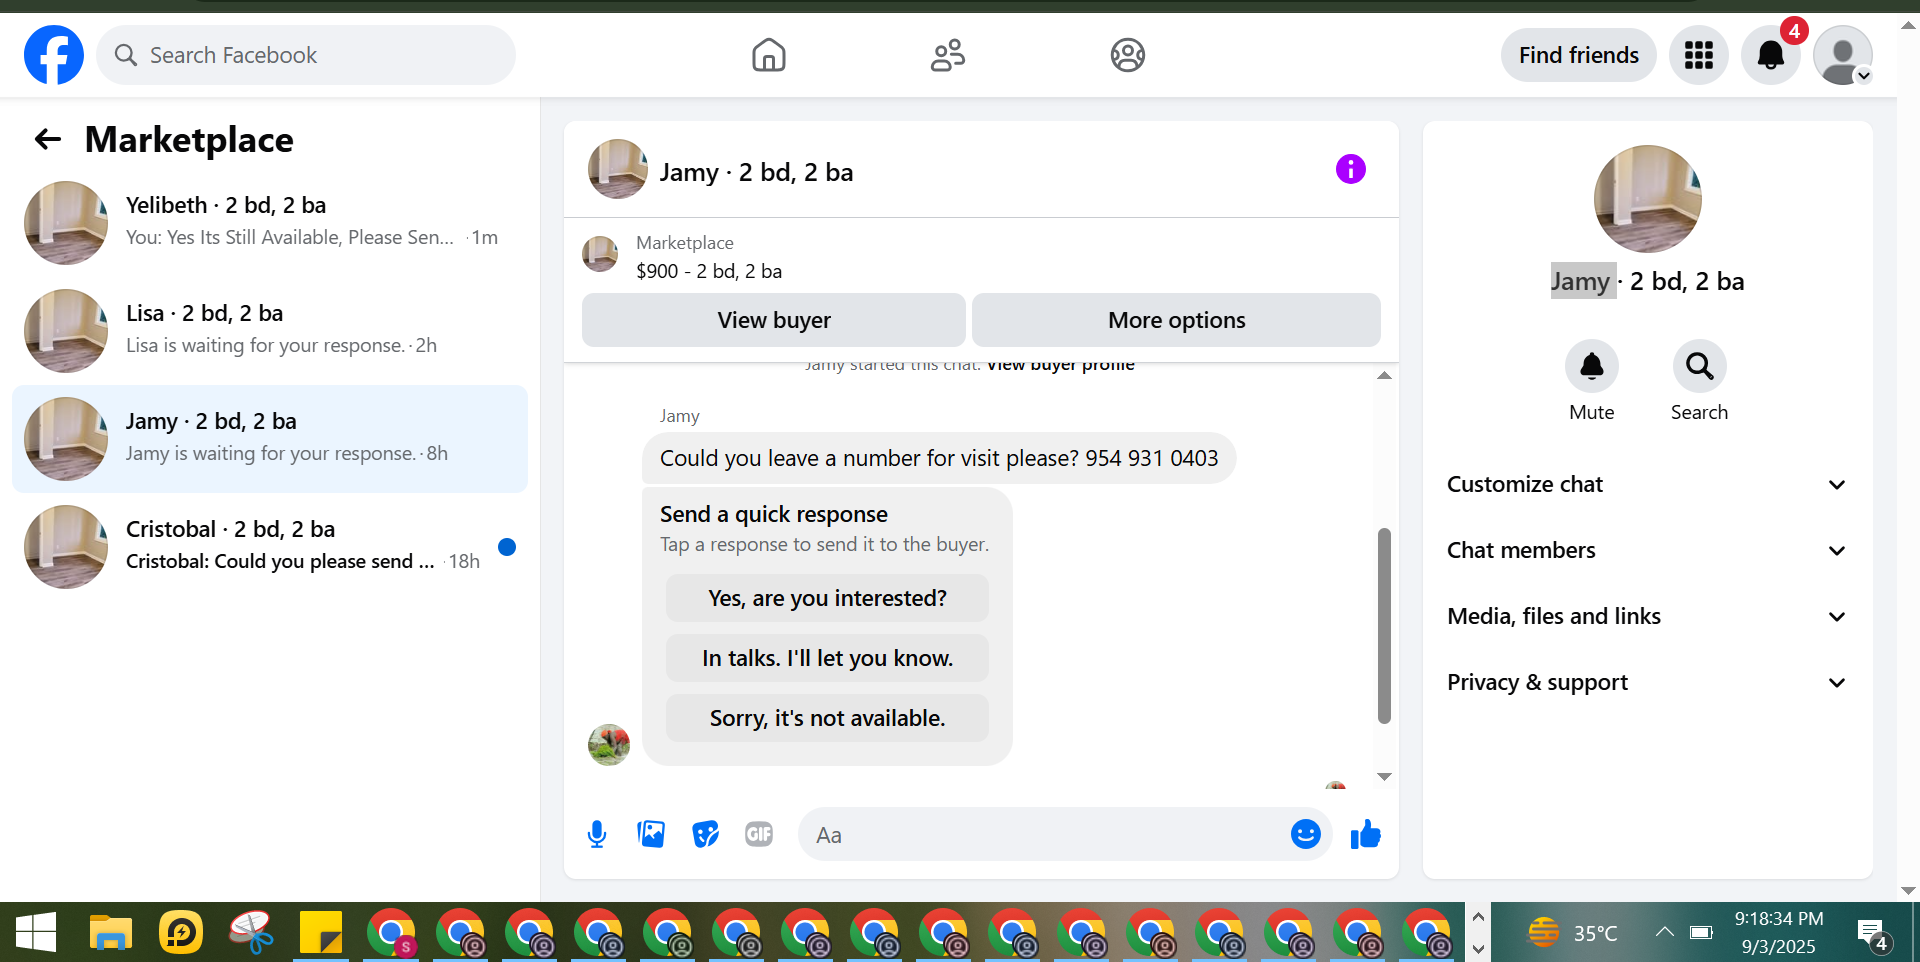Click the chat scroll-down arrow
1920x962 pixels.
click(1384, 776)
